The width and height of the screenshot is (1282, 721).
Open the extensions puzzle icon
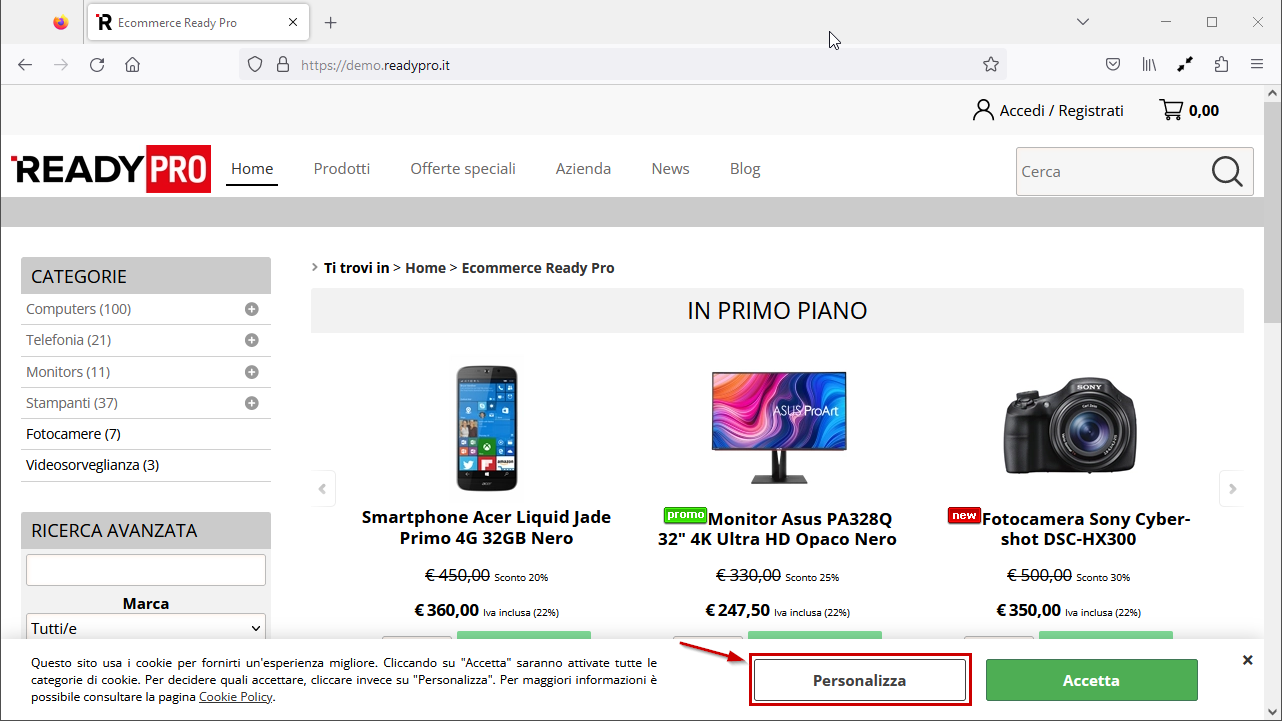pyautogui.click(x=1221, y=64)
